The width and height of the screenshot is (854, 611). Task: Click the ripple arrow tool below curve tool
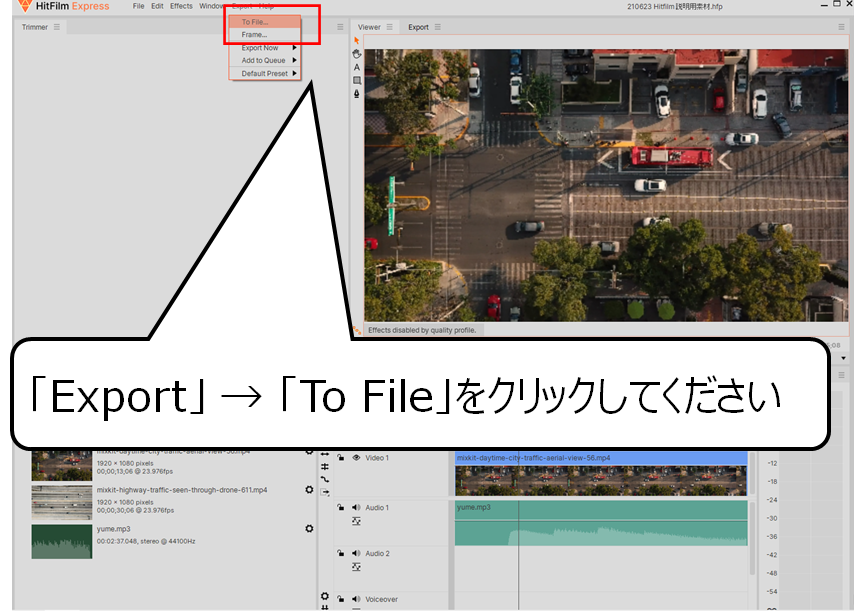click(325, 492)
